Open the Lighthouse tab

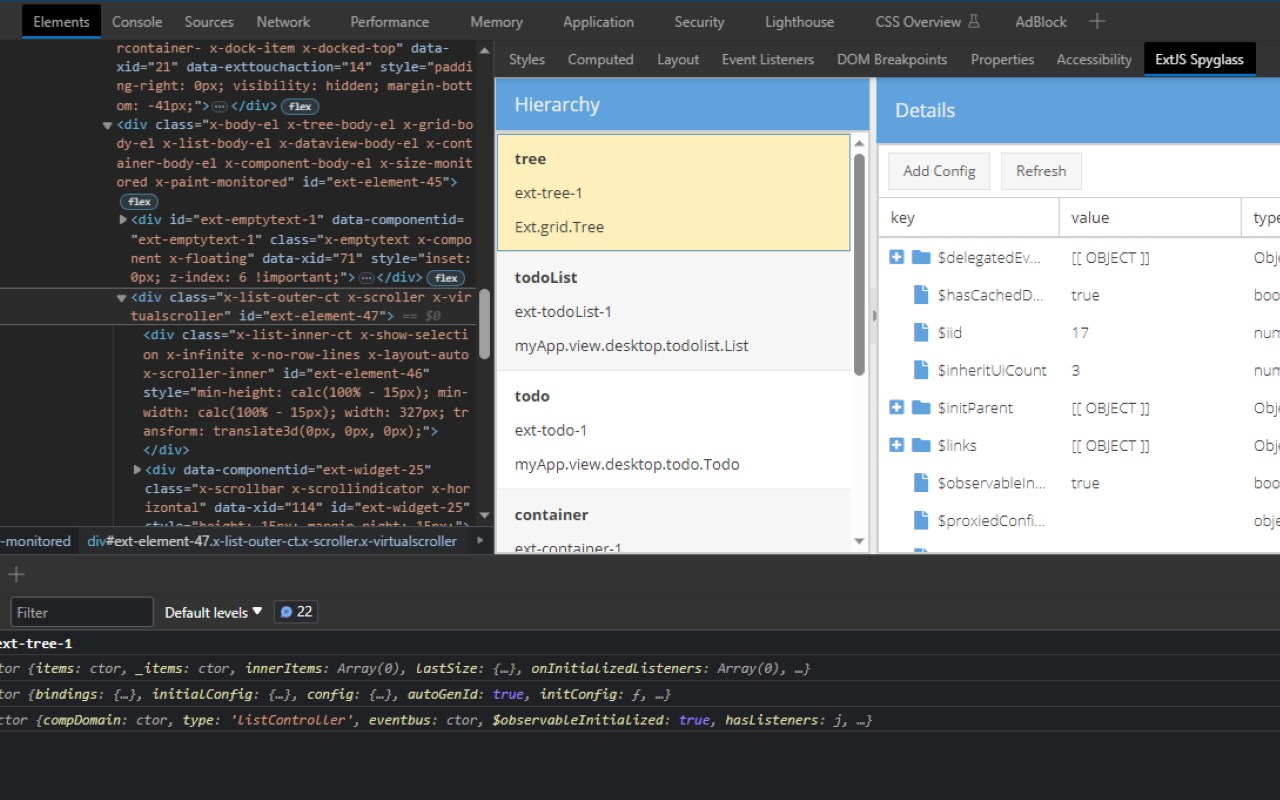[x=799, y=21]
